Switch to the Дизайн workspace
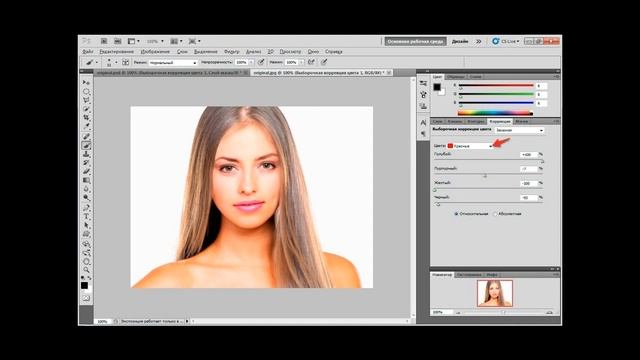Viewport: 640px width, 360px height. point(460,42)
